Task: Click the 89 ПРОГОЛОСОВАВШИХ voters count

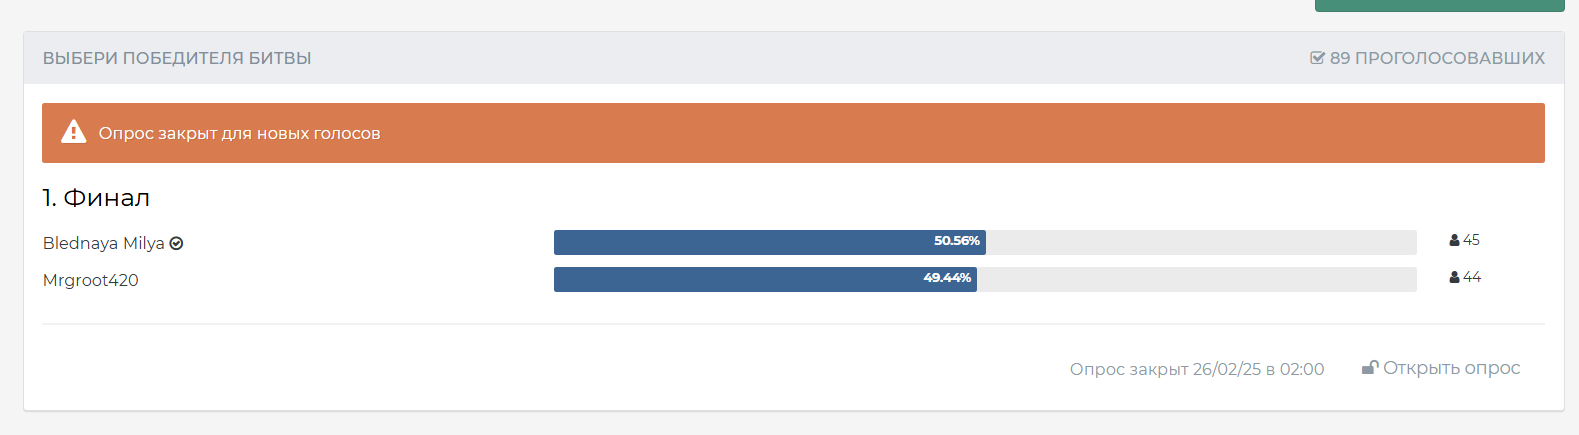Action: 1437,58
